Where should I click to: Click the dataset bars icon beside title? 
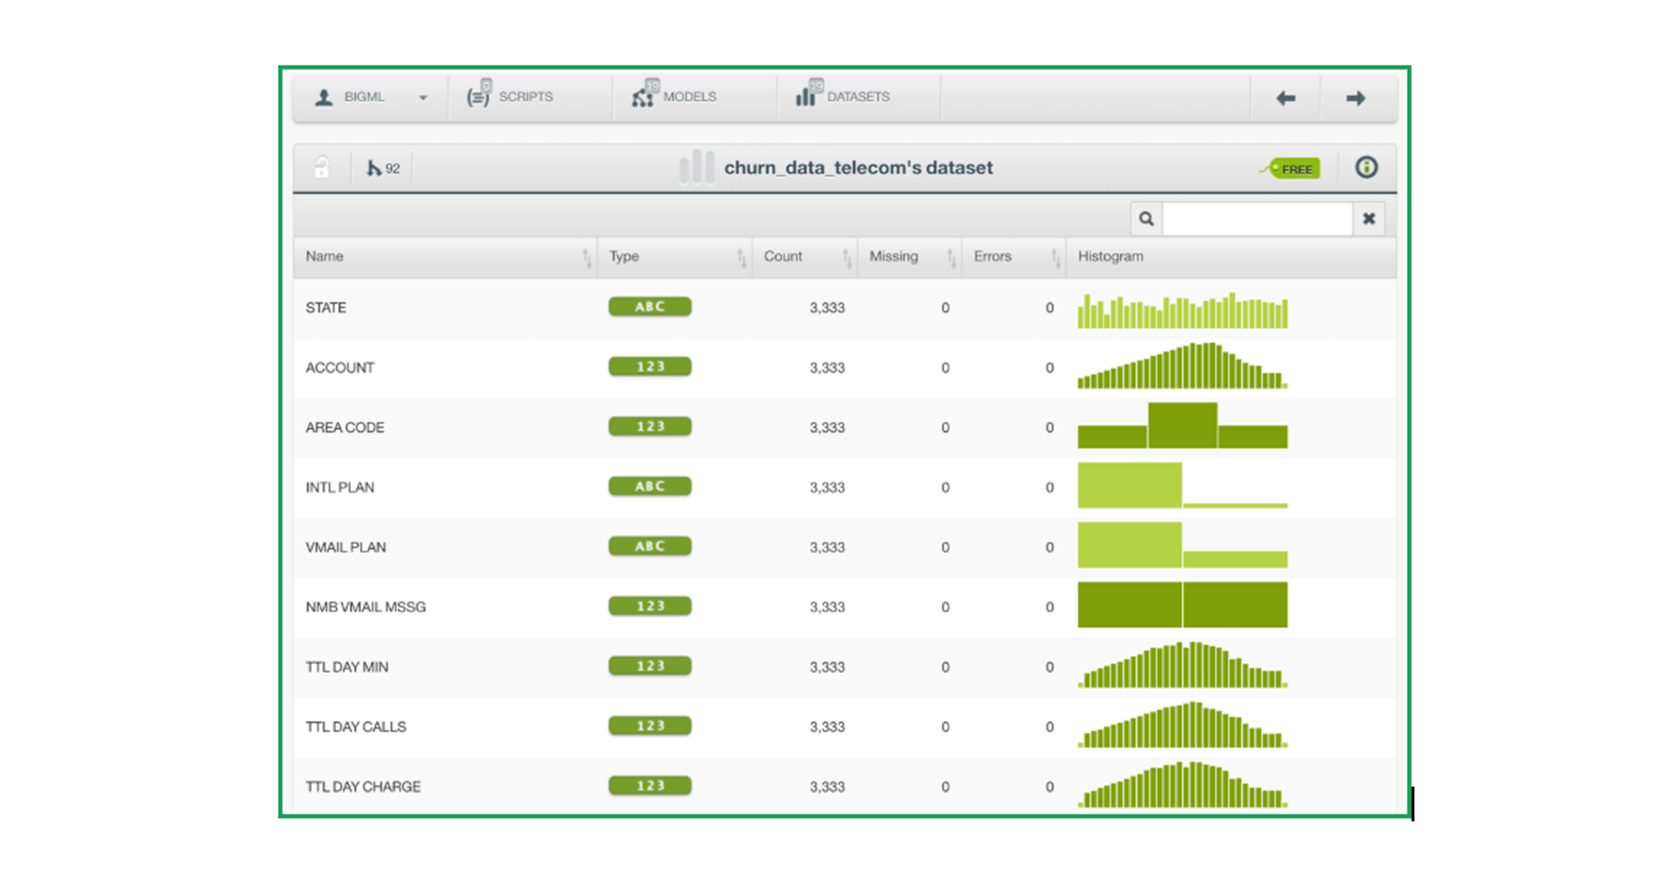point(696,167)
